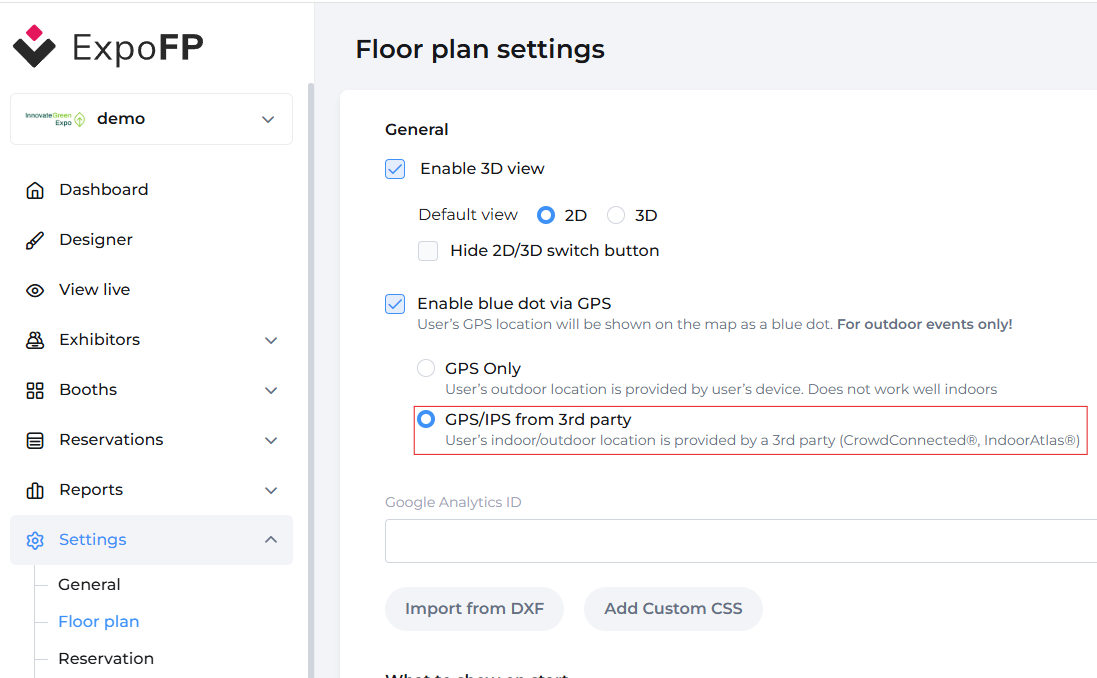Click the ExpoFP logo icon
The width and height of the screenshot is (1097, 678).
34,46
